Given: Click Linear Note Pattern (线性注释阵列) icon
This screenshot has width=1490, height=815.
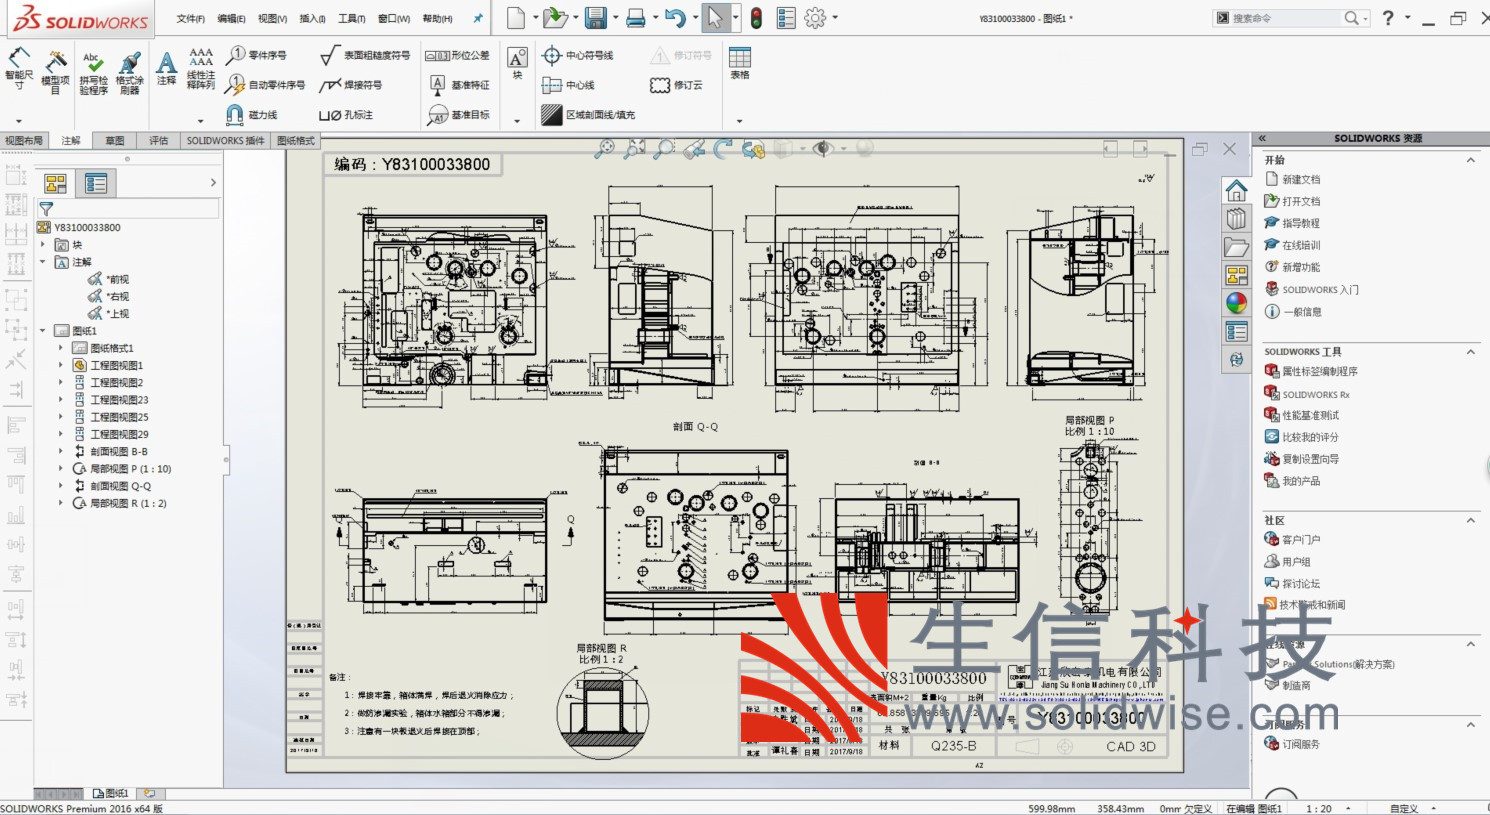Looking at the screenshot, I should (201, 68).
